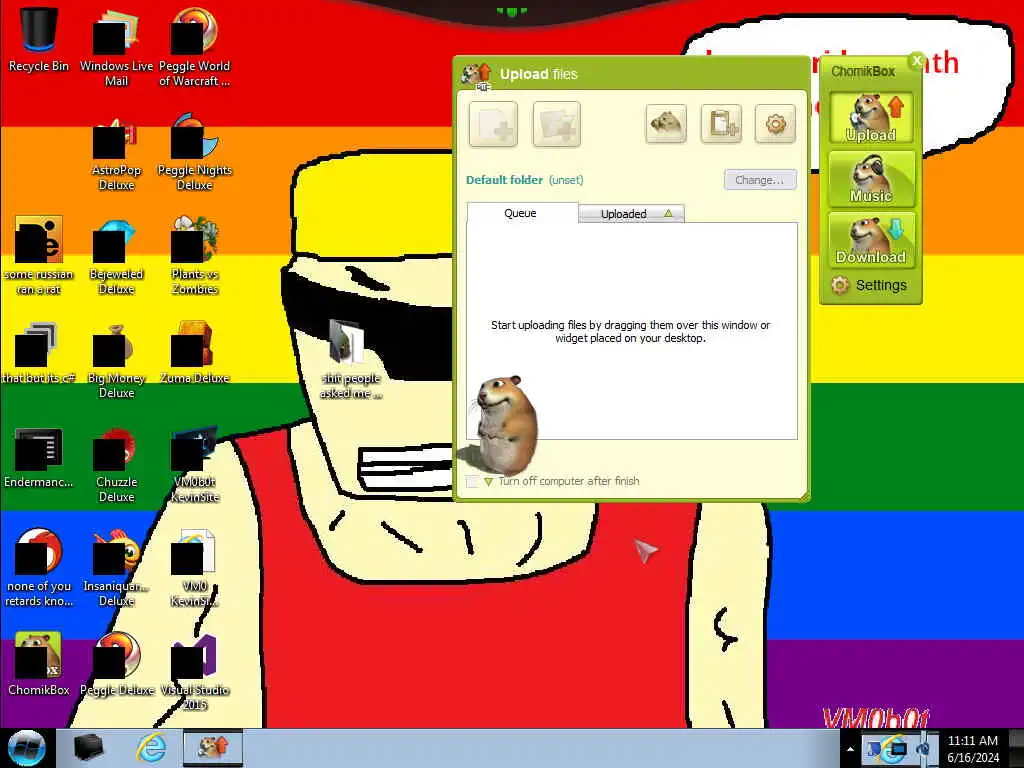Viewport: 1024px width, 768px height.
Task: Click the add file button in Upload files
Action: pyautogui.click(x=493, y=123)
